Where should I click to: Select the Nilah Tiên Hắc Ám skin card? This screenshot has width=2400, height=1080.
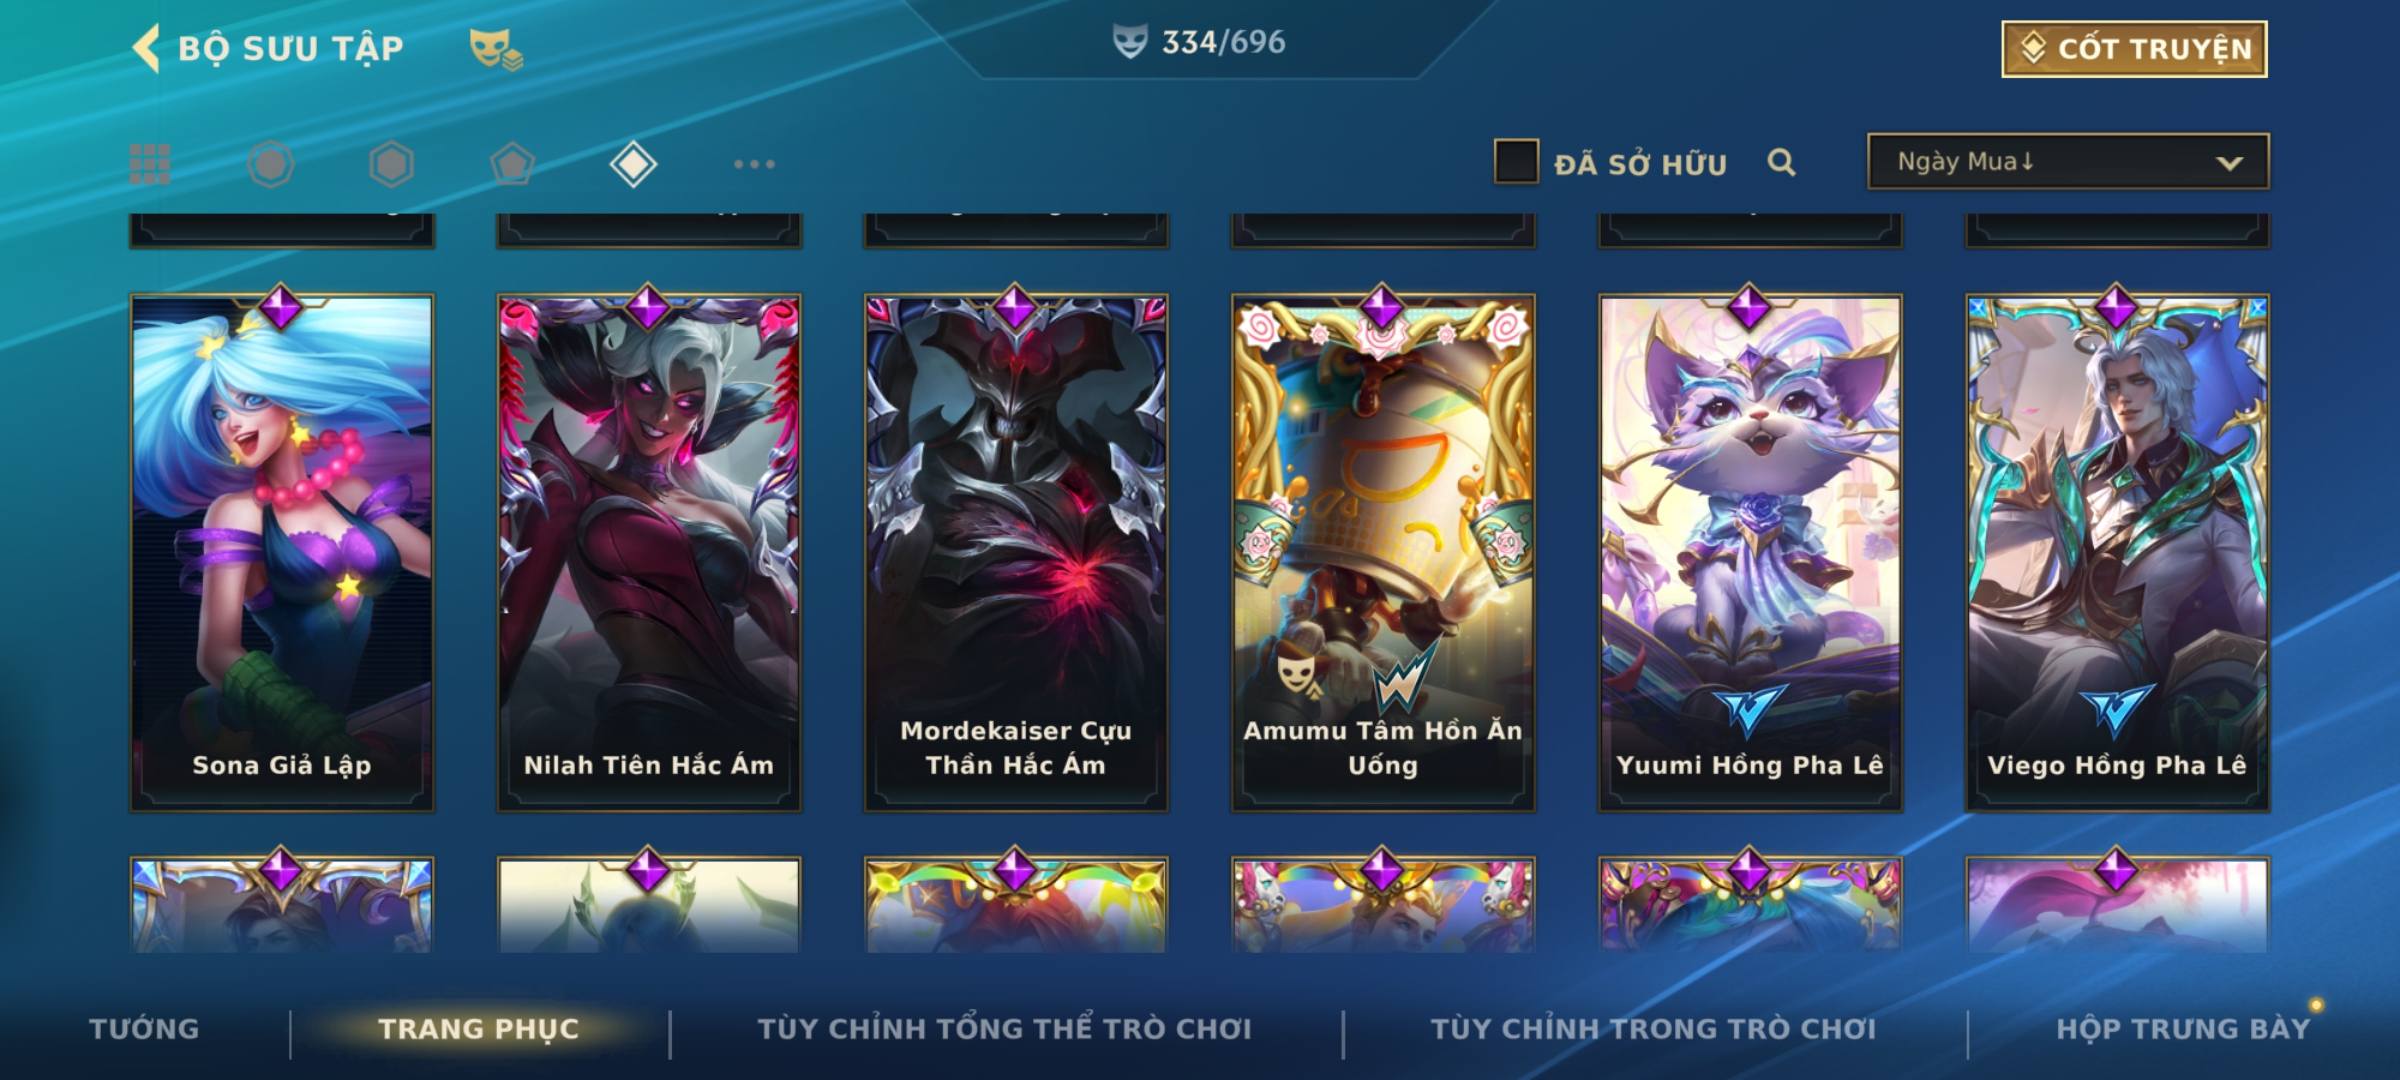(649, 552)
